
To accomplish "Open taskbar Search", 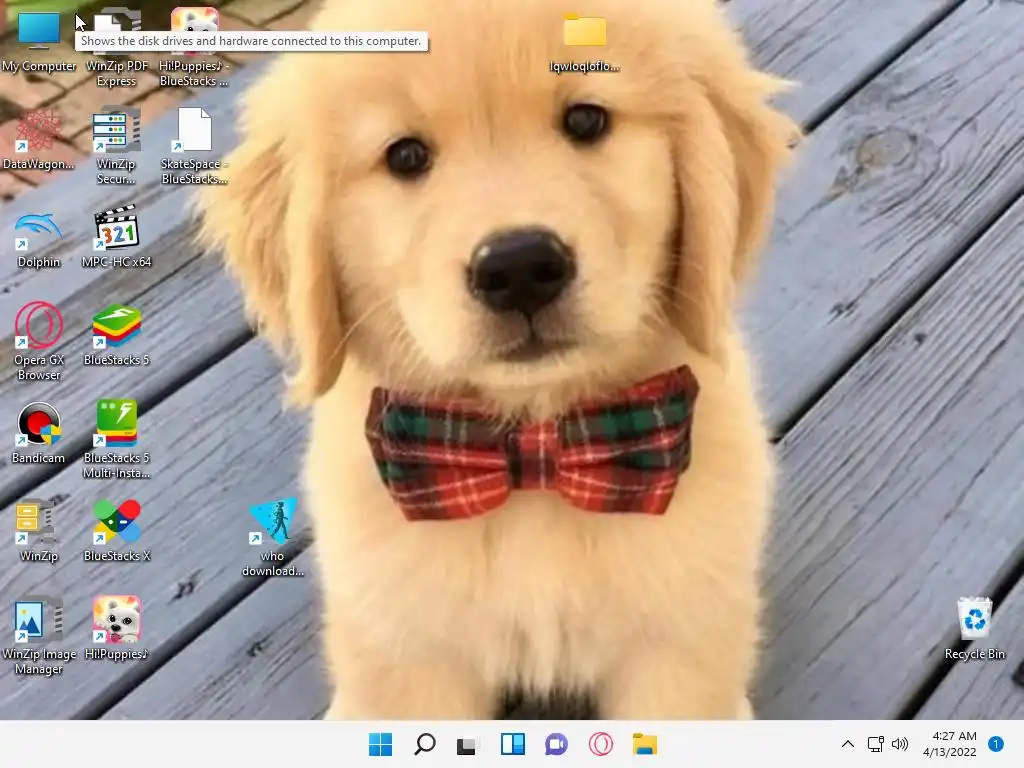I will coord(424,744).
